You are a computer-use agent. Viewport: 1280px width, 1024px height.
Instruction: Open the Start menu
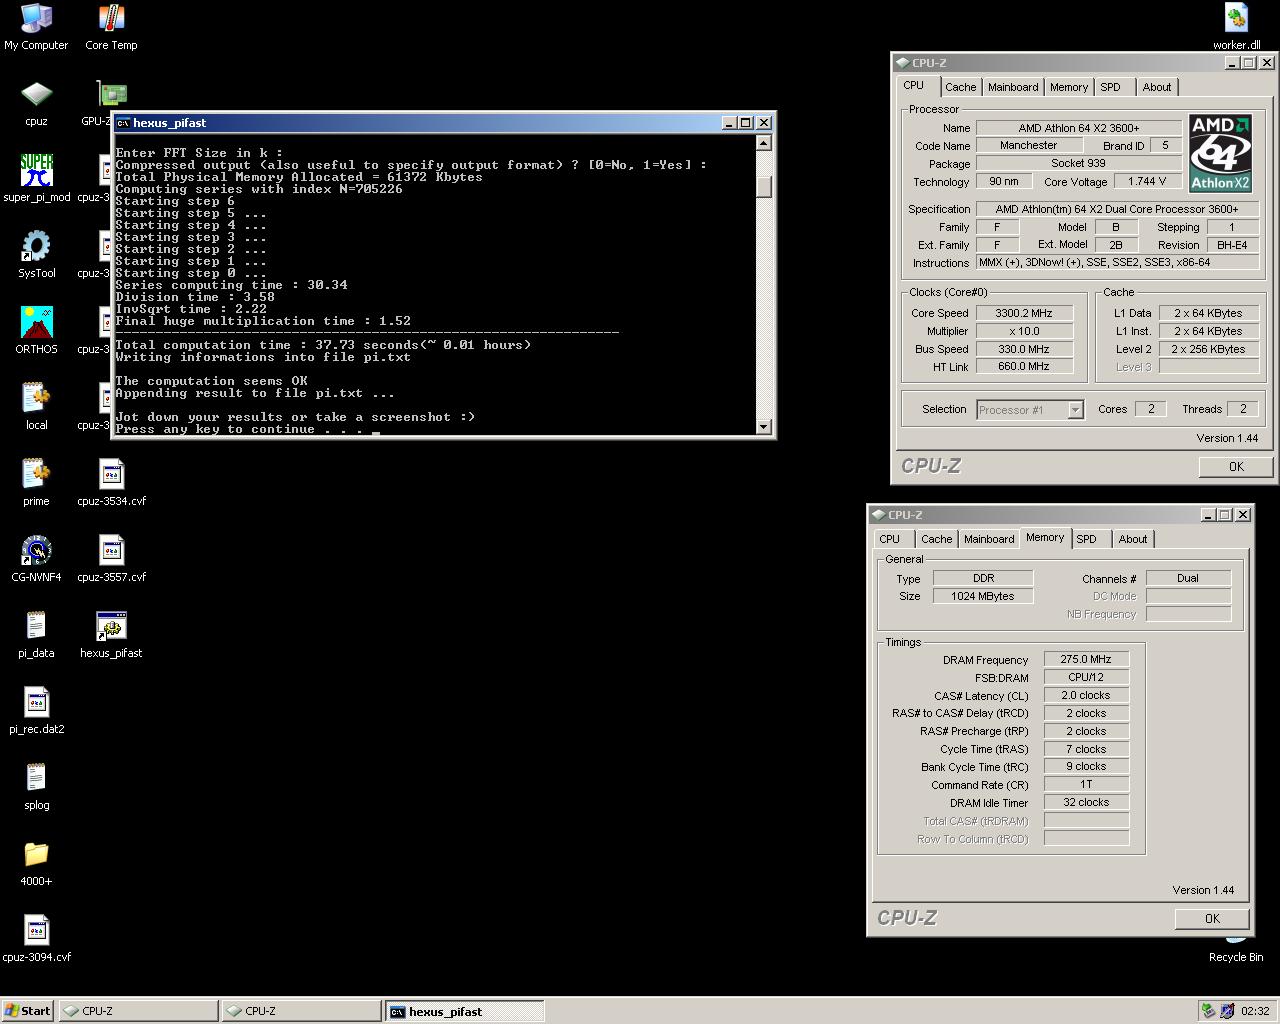pos(28,1011)
